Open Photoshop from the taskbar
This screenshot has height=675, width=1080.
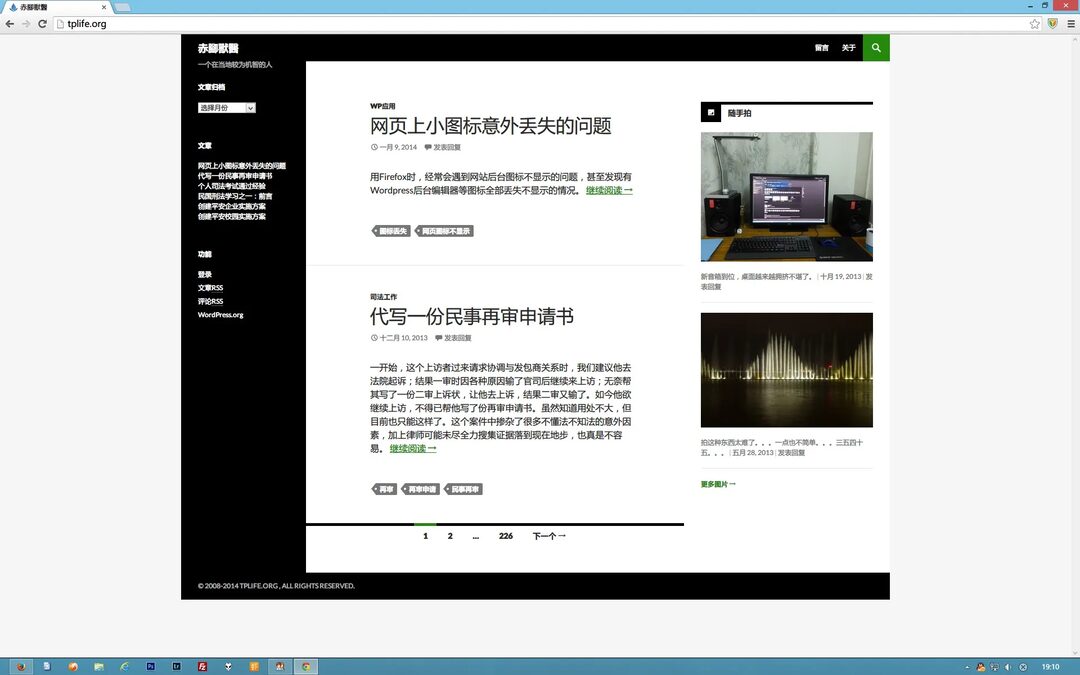pyautogui.click(x=150, y=666)
